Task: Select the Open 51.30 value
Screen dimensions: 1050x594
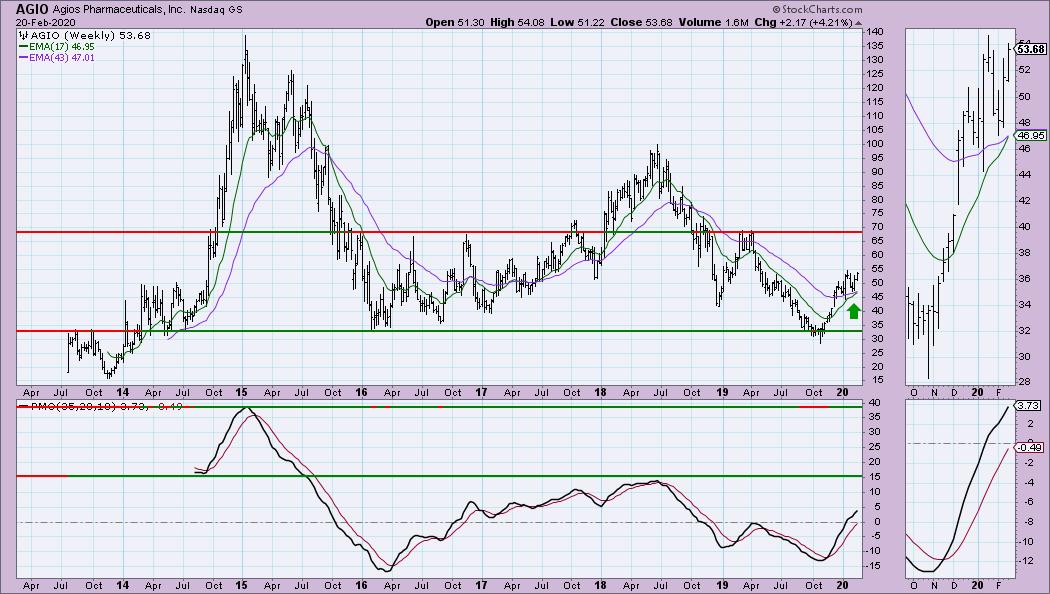Action: (455, 22)
